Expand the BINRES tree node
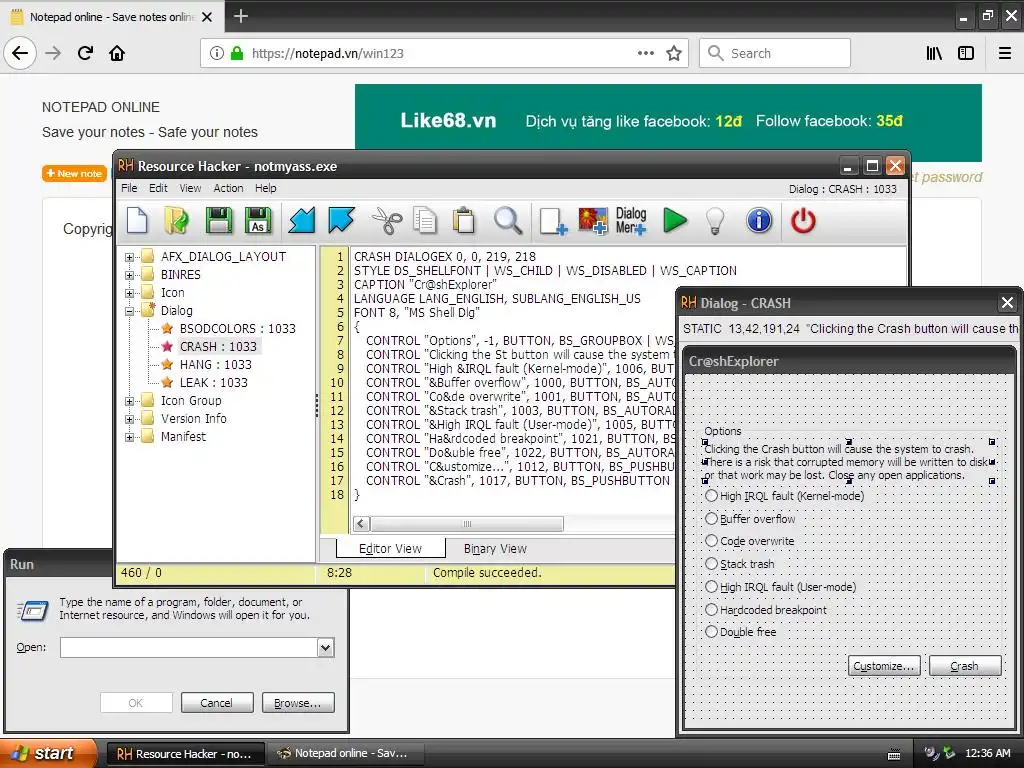1024x768 pixels. point(129,275)
